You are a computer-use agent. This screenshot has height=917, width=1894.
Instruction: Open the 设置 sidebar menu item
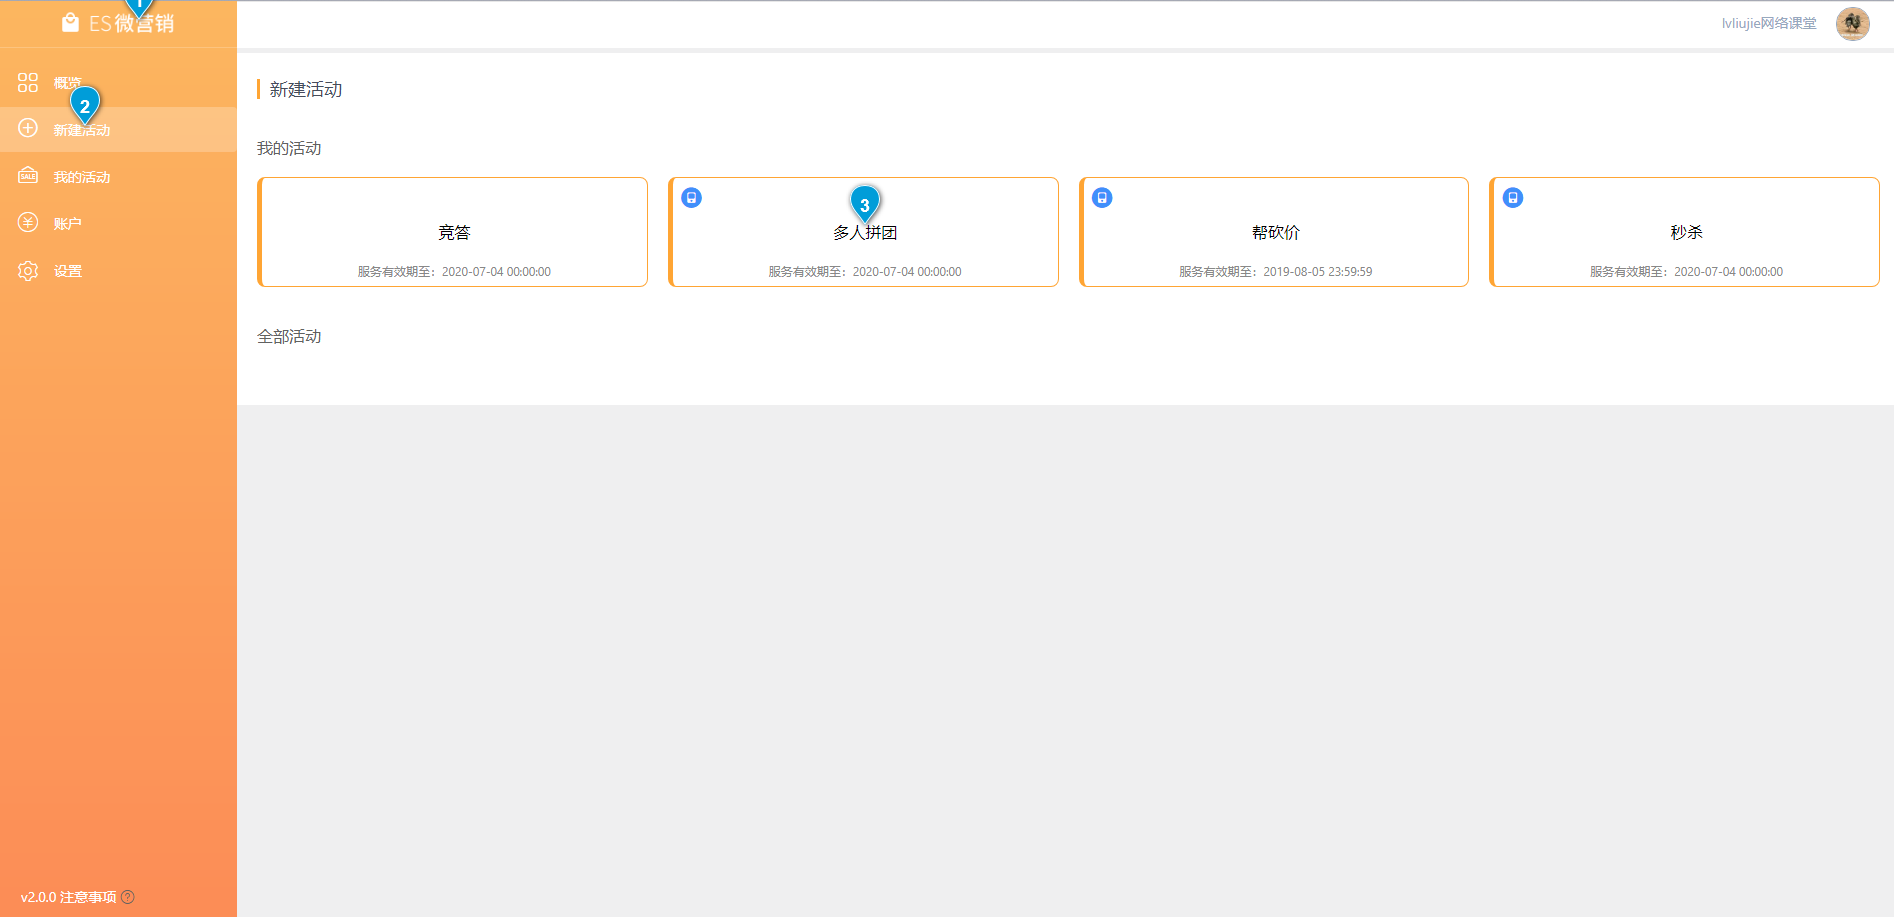(68, 271)
